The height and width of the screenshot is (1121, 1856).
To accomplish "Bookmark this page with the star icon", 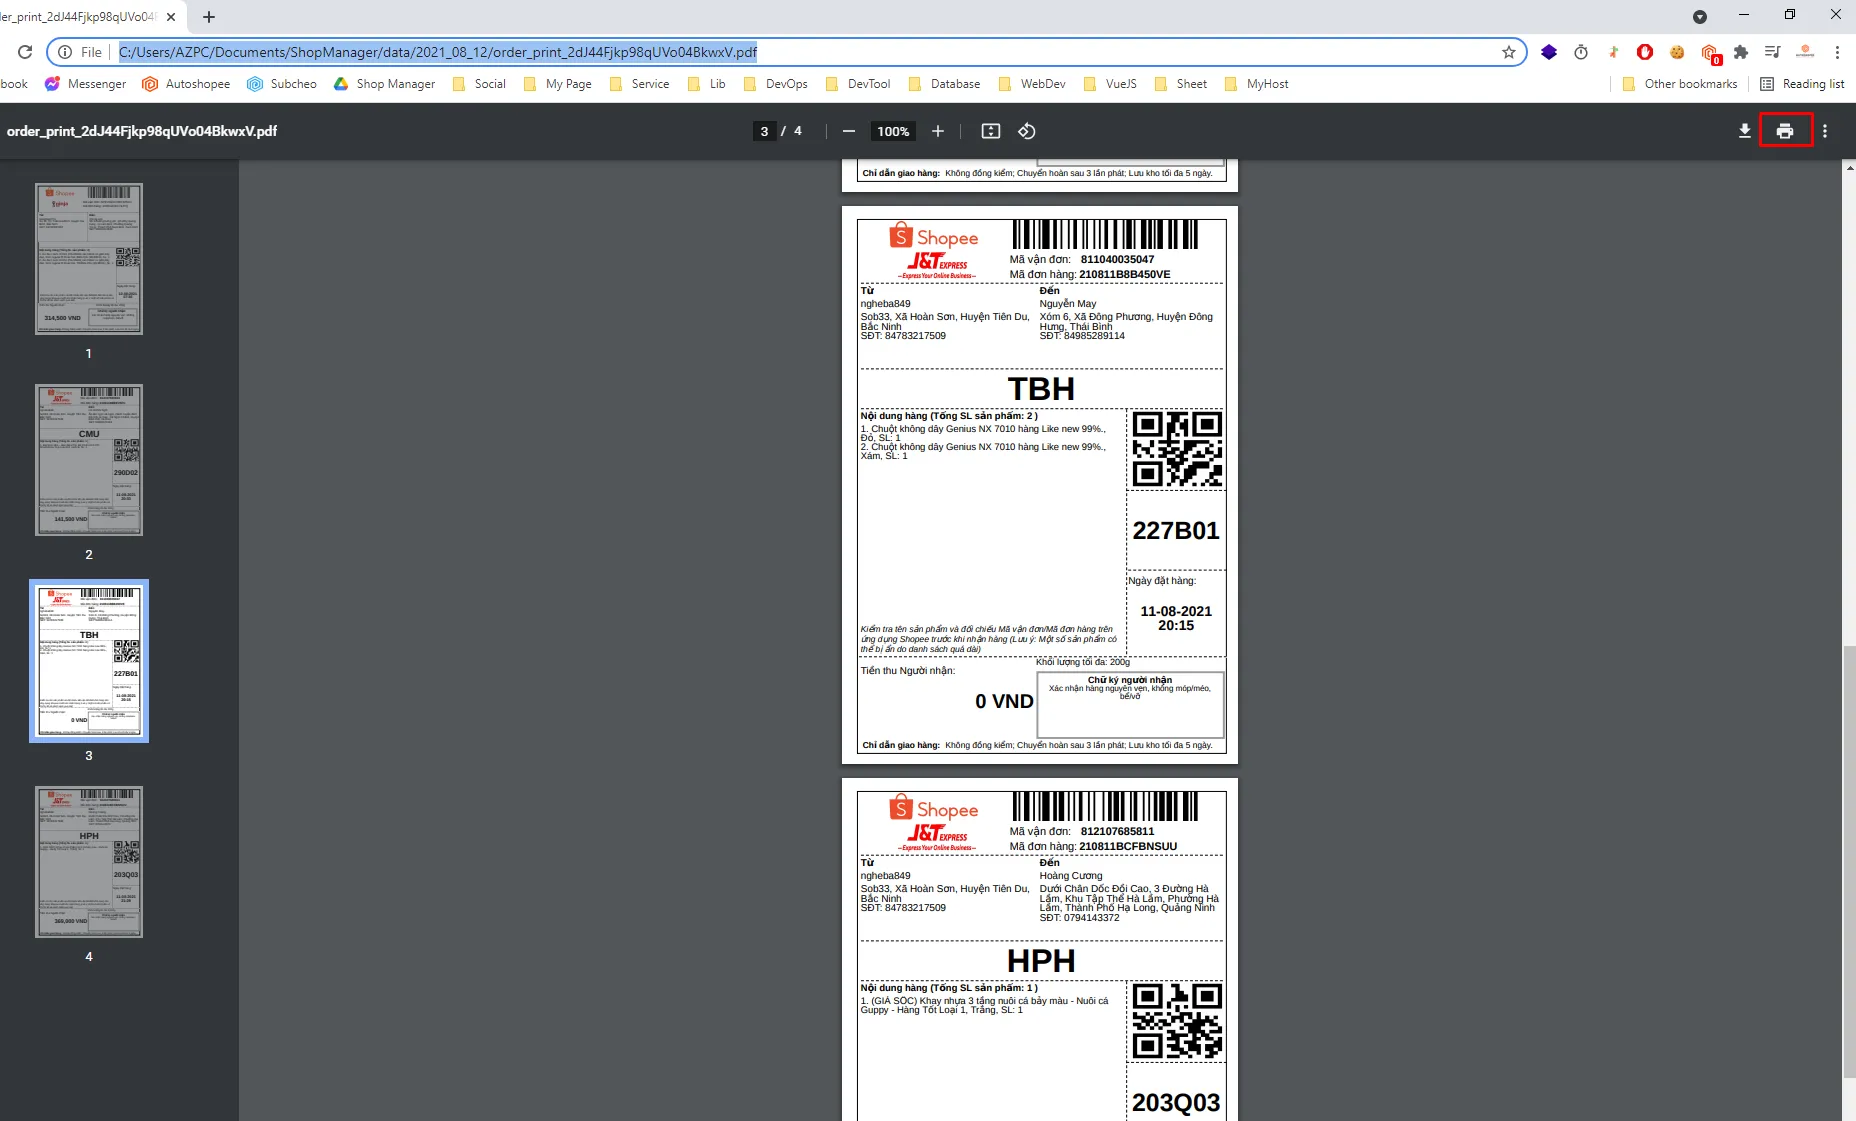I will [1509, 52].
